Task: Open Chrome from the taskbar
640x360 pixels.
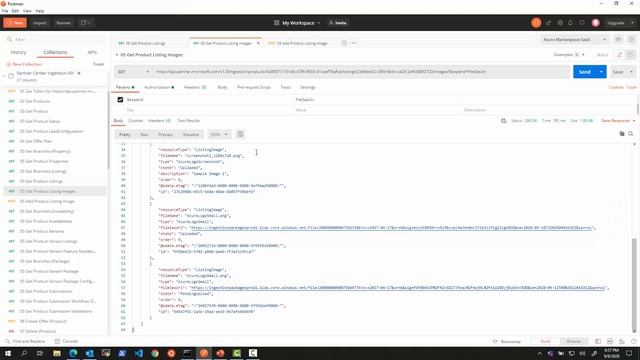Action: point(155,353)
